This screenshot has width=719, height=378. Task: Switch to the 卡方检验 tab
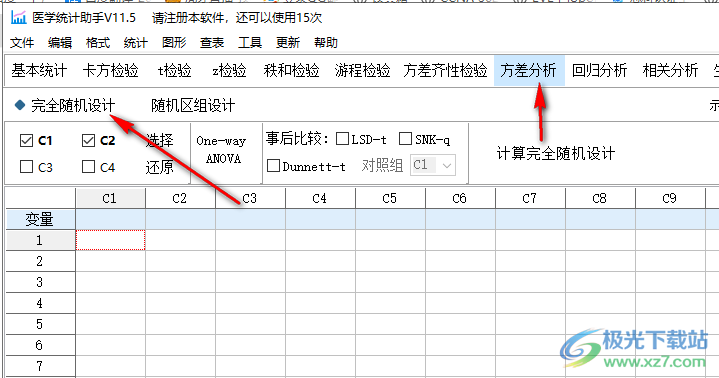[111, 71]
